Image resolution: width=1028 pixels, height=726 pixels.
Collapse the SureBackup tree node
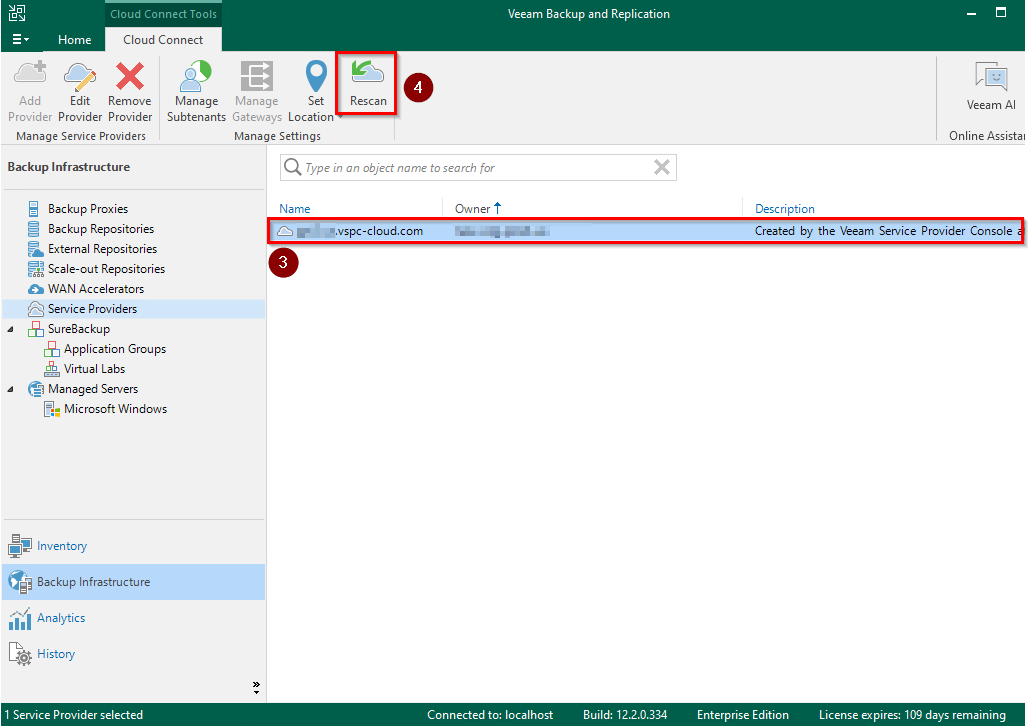click(10, 329)
